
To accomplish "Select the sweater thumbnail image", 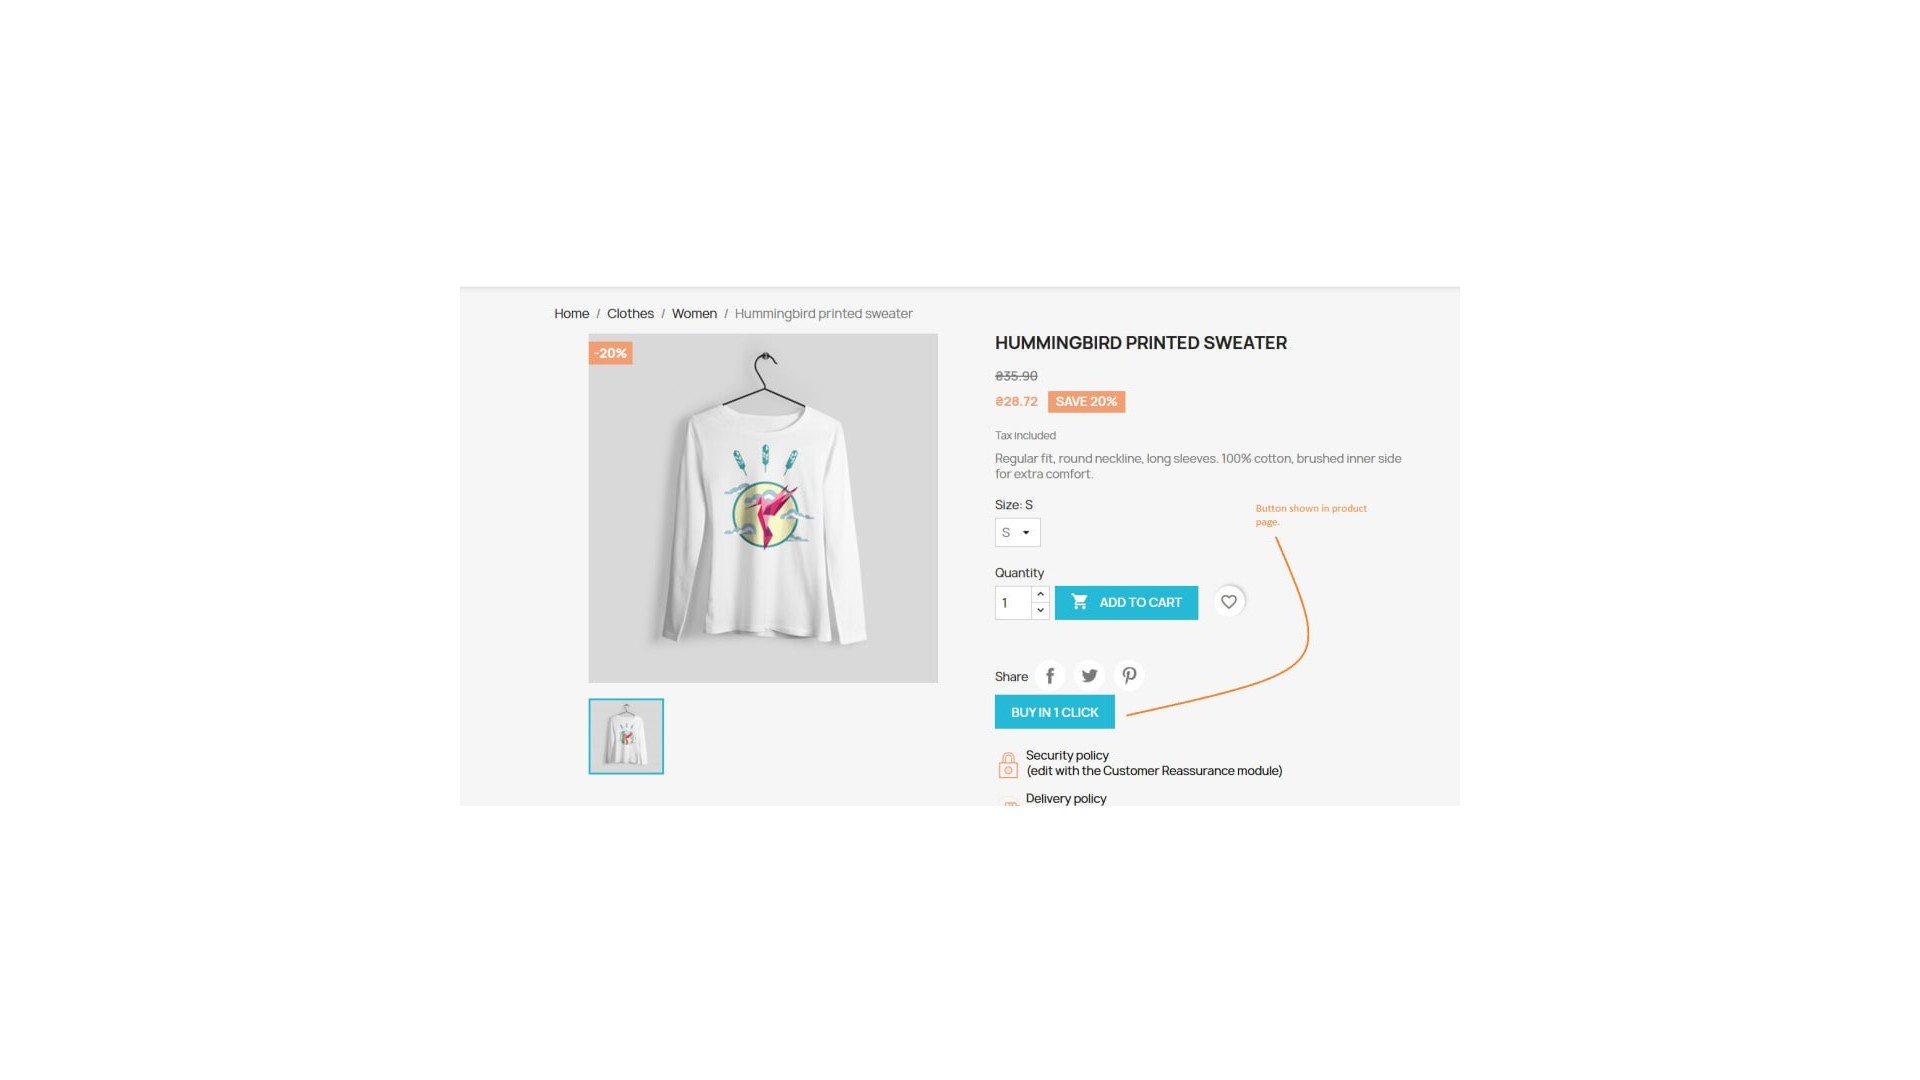I will tap(626, 736).
